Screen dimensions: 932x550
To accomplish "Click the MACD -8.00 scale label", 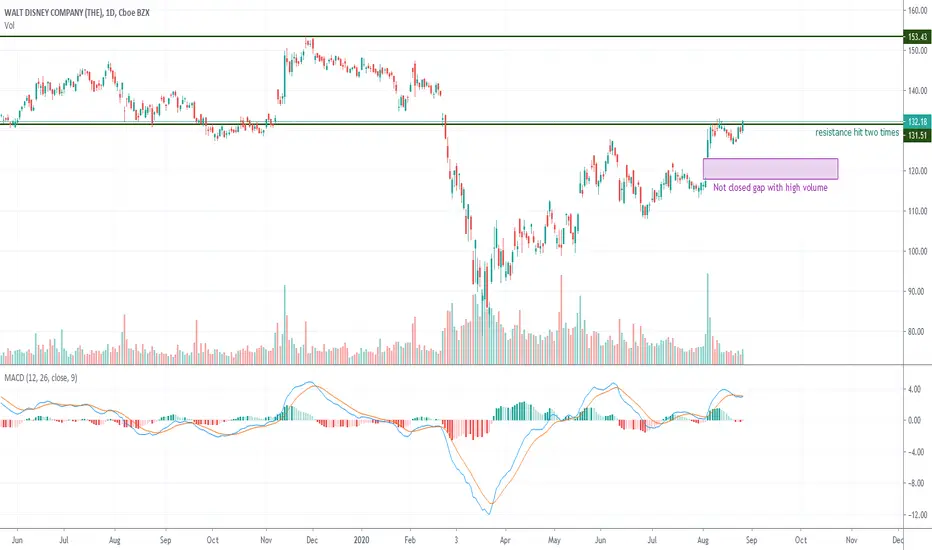I will (913, 483).
